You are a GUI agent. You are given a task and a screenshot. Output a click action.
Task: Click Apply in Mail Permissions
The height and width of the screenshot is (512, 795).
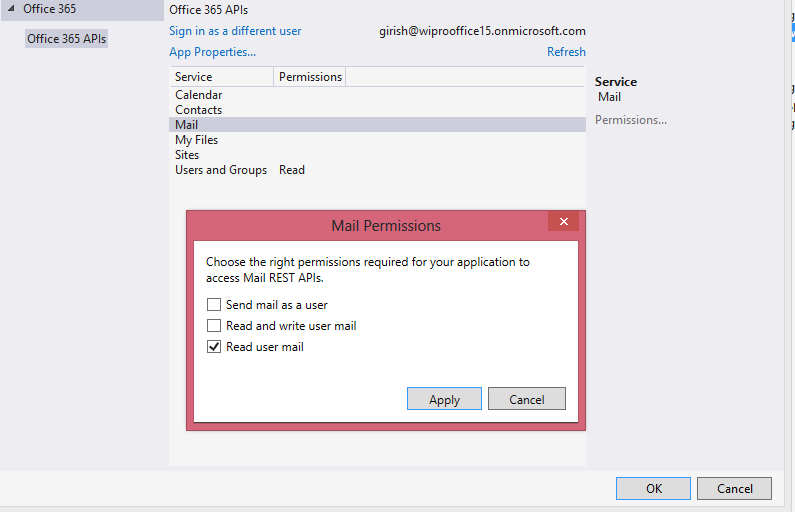444,399
